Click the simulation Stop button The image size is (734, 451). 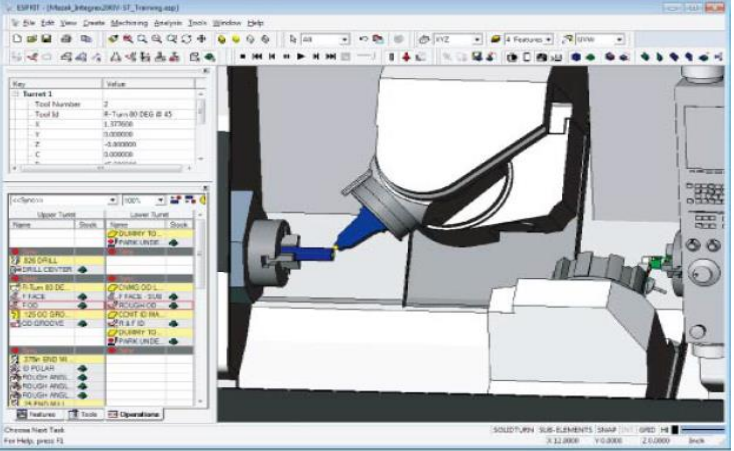(243, 56)
